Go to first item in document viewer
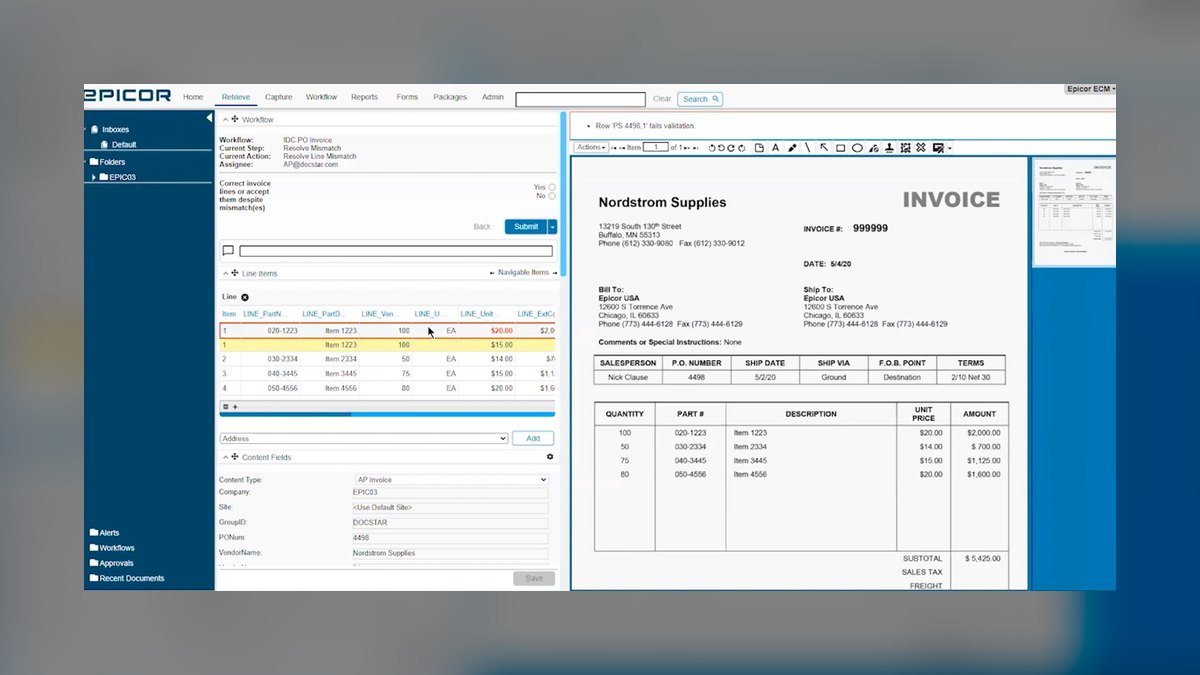 [614, 148]
